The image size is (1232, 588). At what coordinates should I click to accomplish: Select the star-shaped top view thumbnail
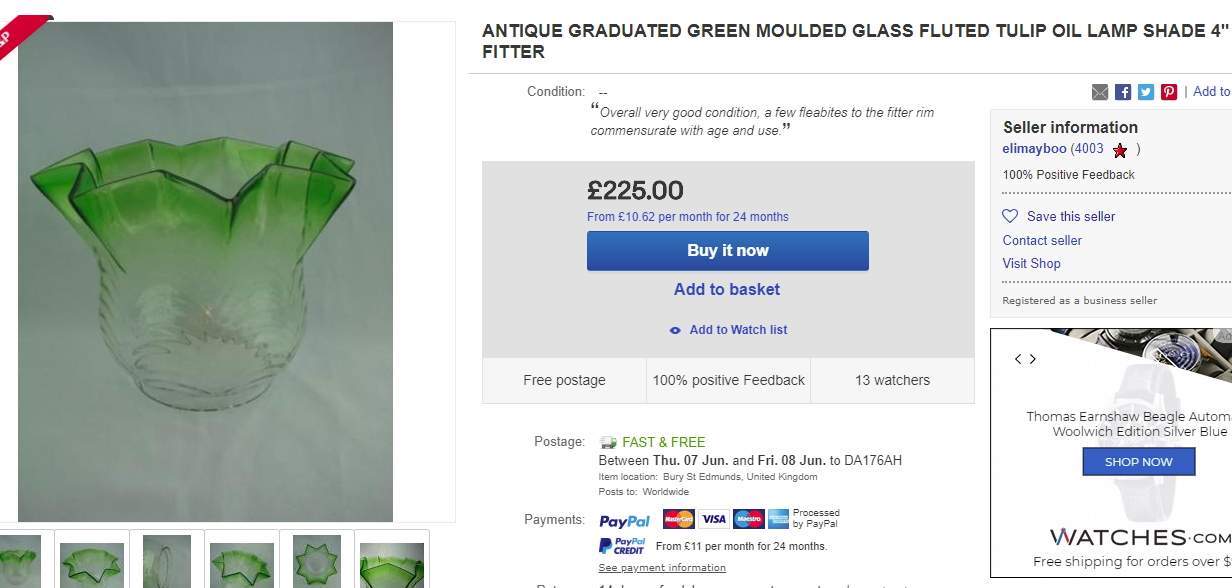tap(317, 561)
